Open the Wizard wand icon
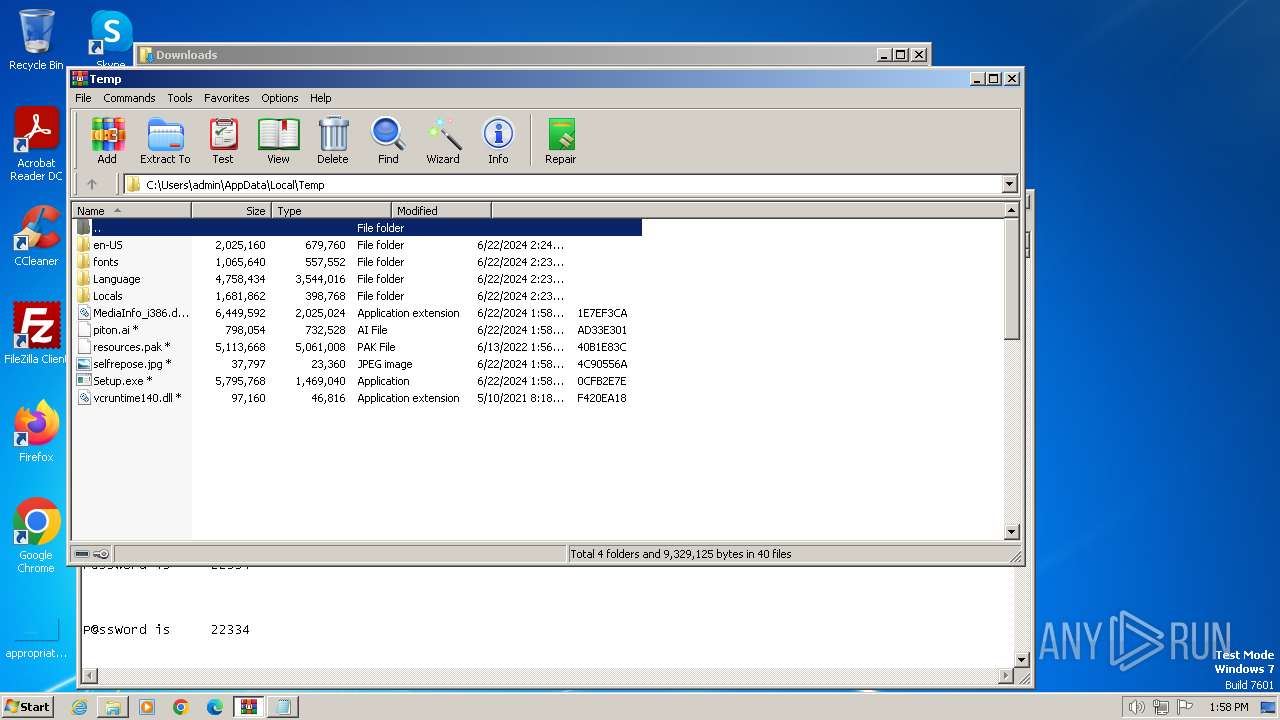Image resolution: width=1280 pixels, height=720 pixels. (x=443, y=141)
